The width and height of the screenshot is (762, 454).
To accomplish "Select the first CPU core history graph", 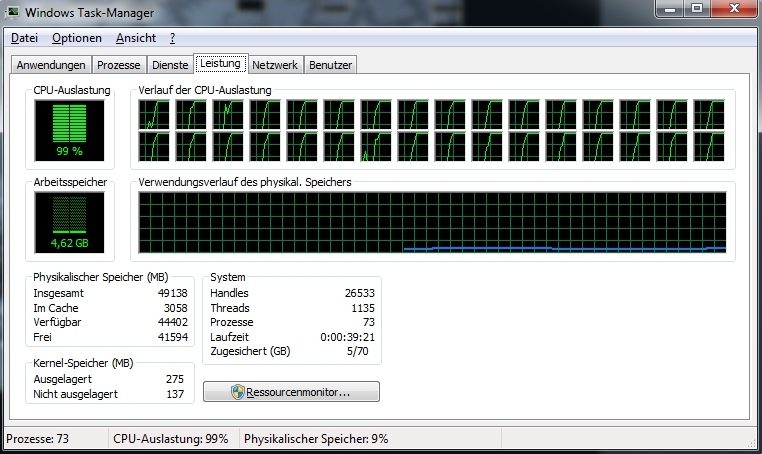I will tap(154, 114).
